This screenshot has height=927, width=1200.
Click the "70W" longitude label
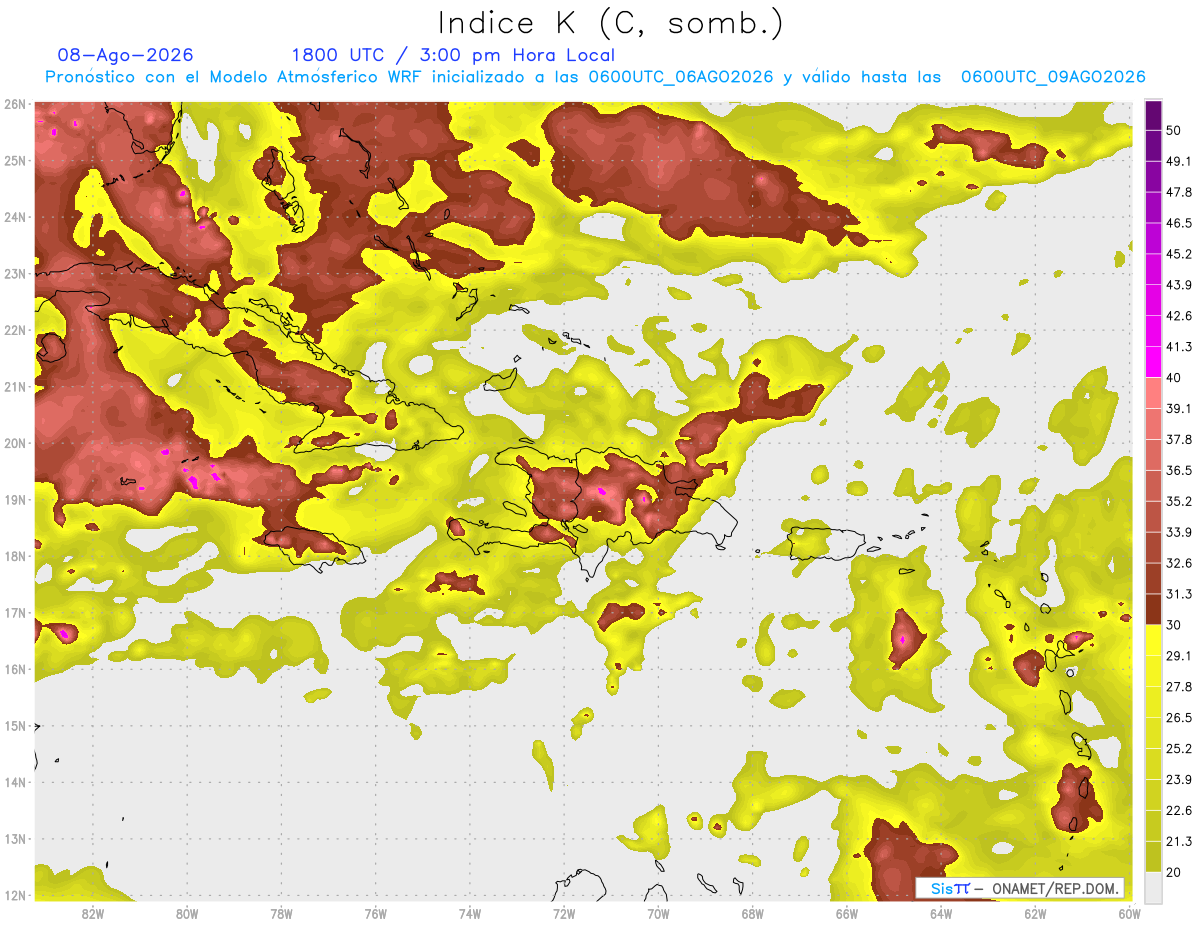(658, 914)
